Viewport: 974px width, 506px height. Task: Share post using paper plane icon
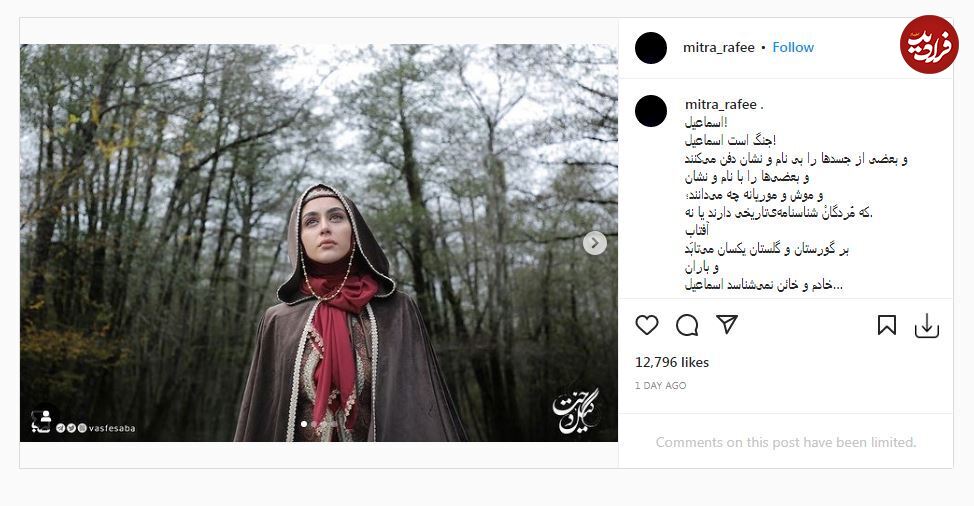[727, 324]
